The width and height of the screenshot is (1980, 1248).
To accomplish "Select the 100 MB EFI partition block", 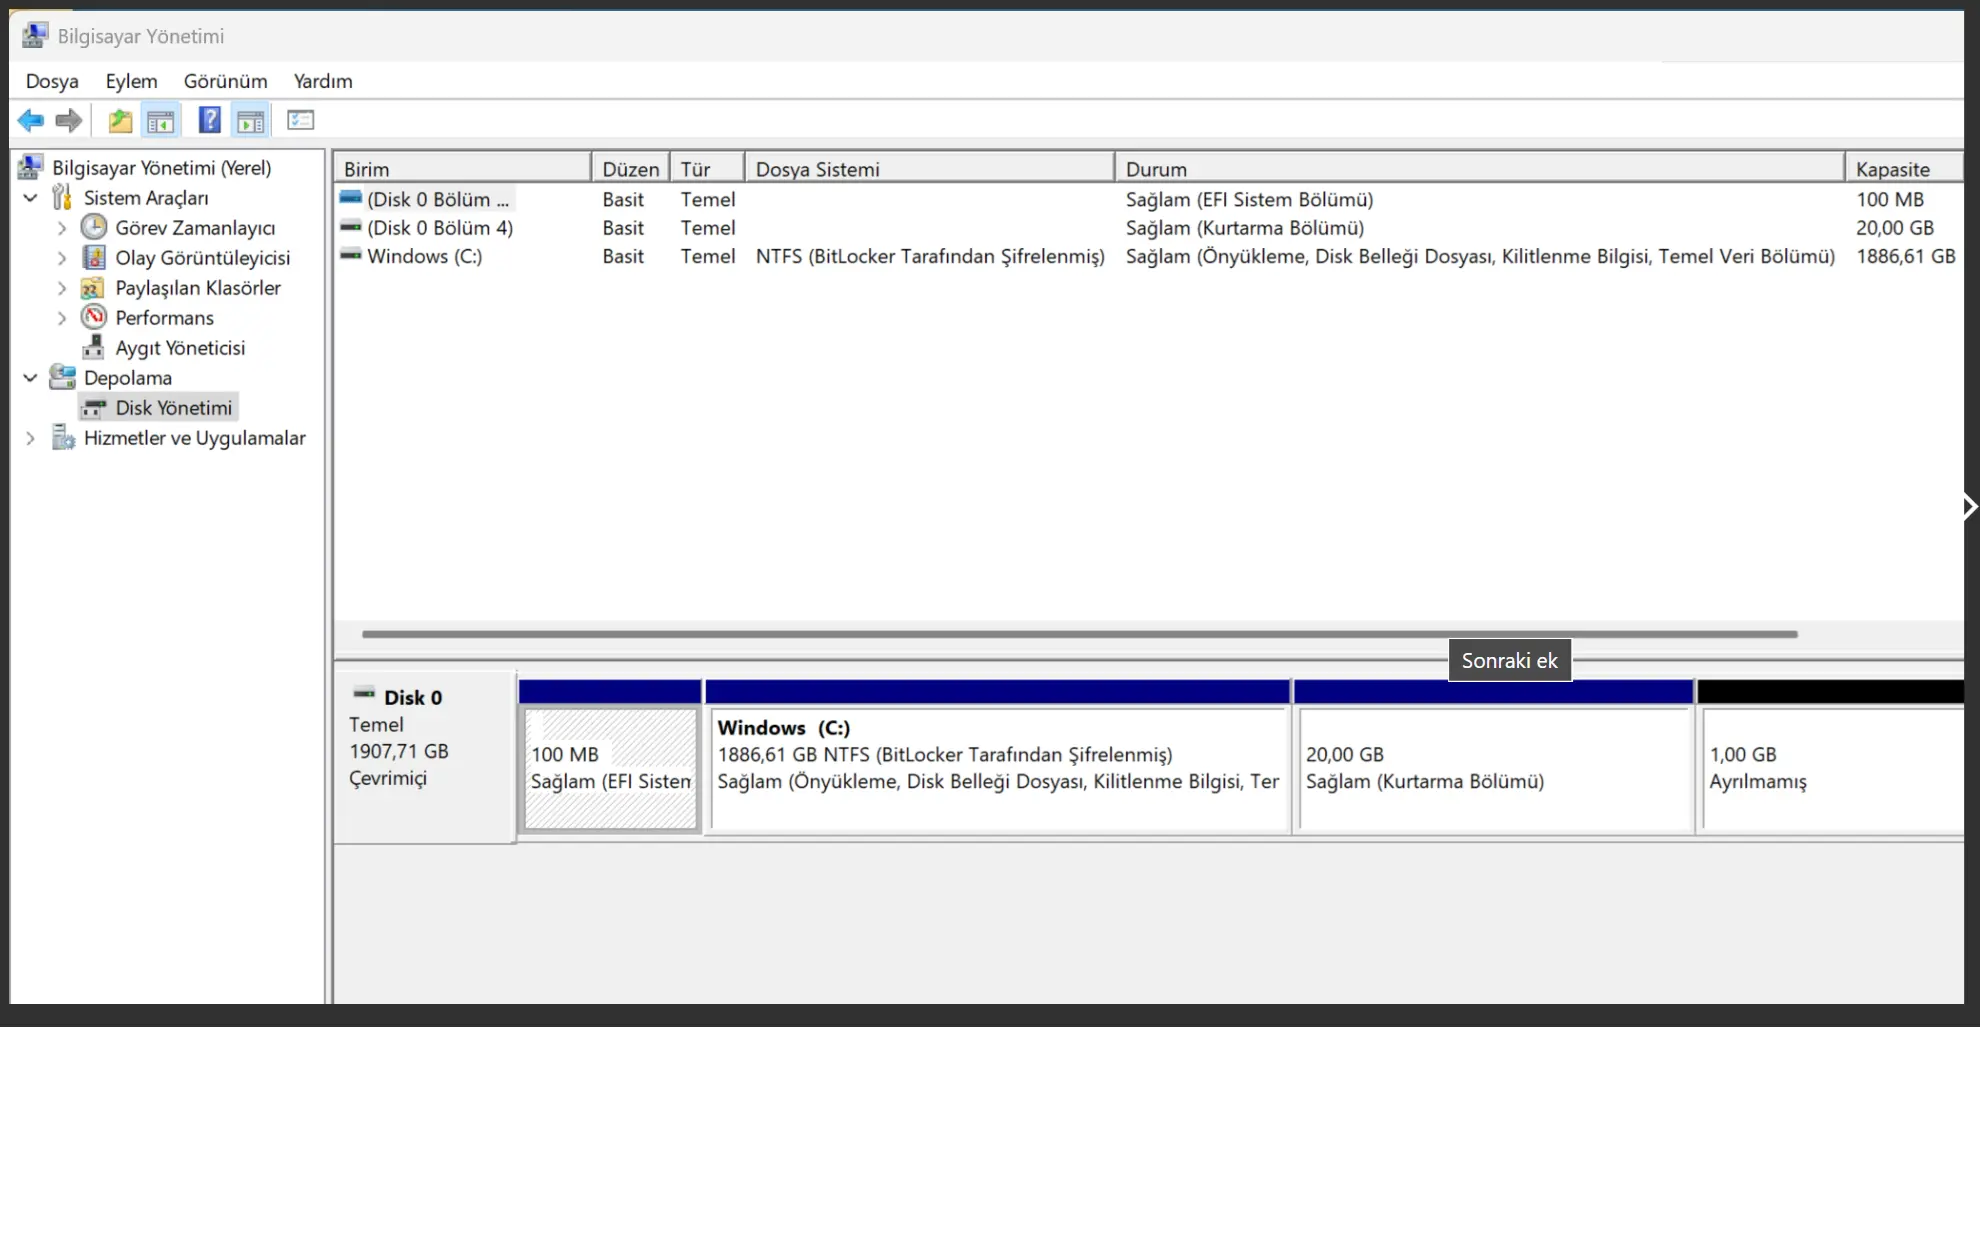I will (610, 768).
